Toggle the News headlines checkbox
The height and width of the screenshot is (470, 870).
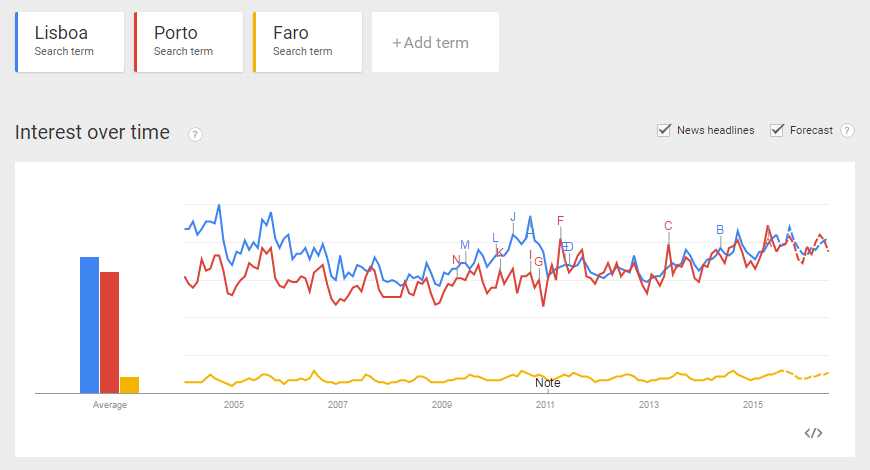pos(664,130)
